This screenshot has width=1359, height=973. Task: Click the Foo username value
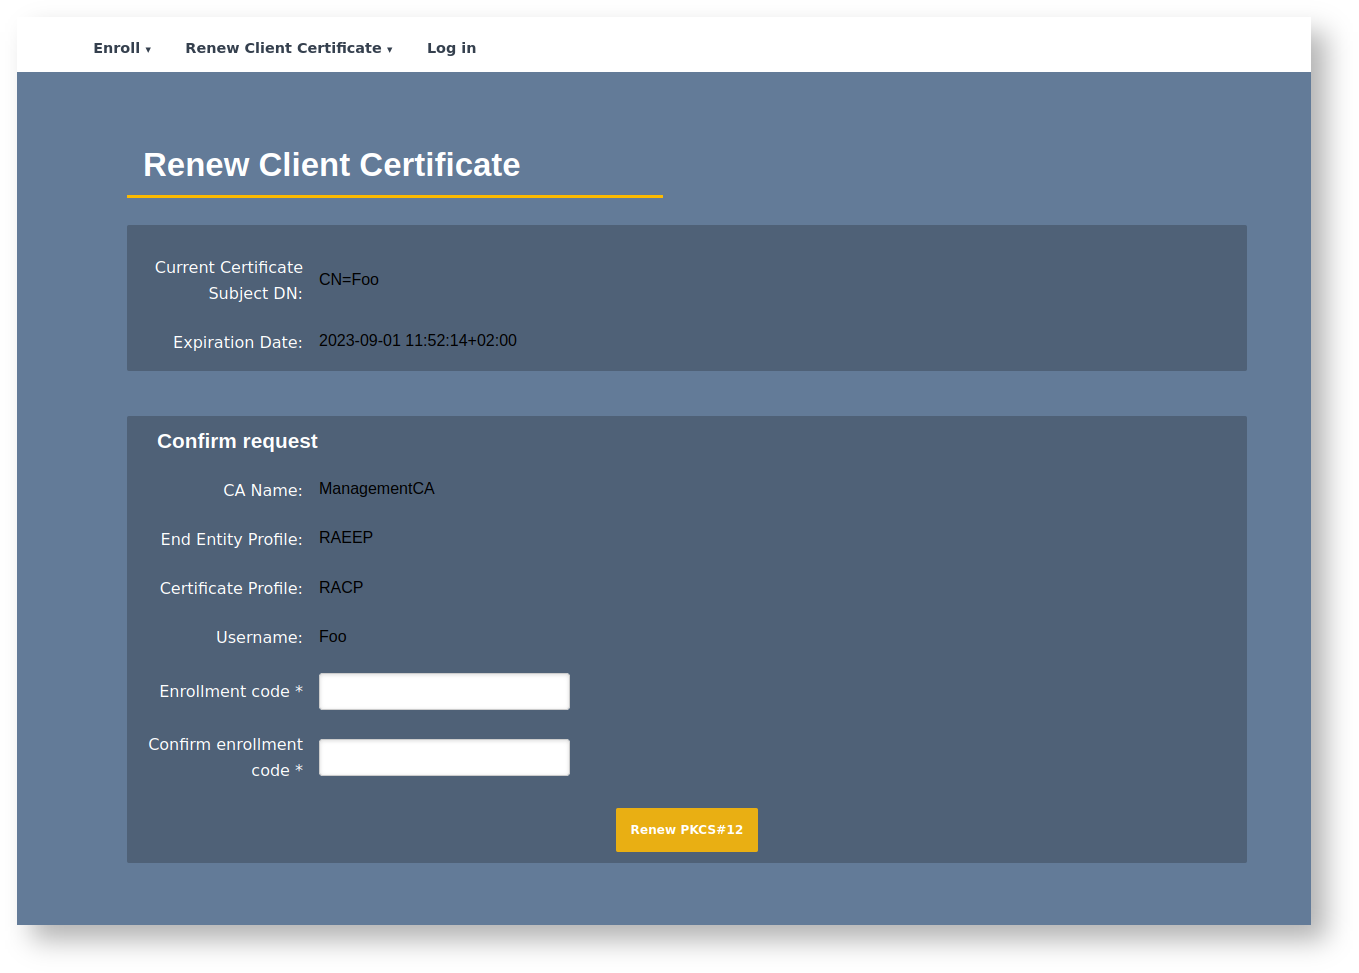coord(332,637)
